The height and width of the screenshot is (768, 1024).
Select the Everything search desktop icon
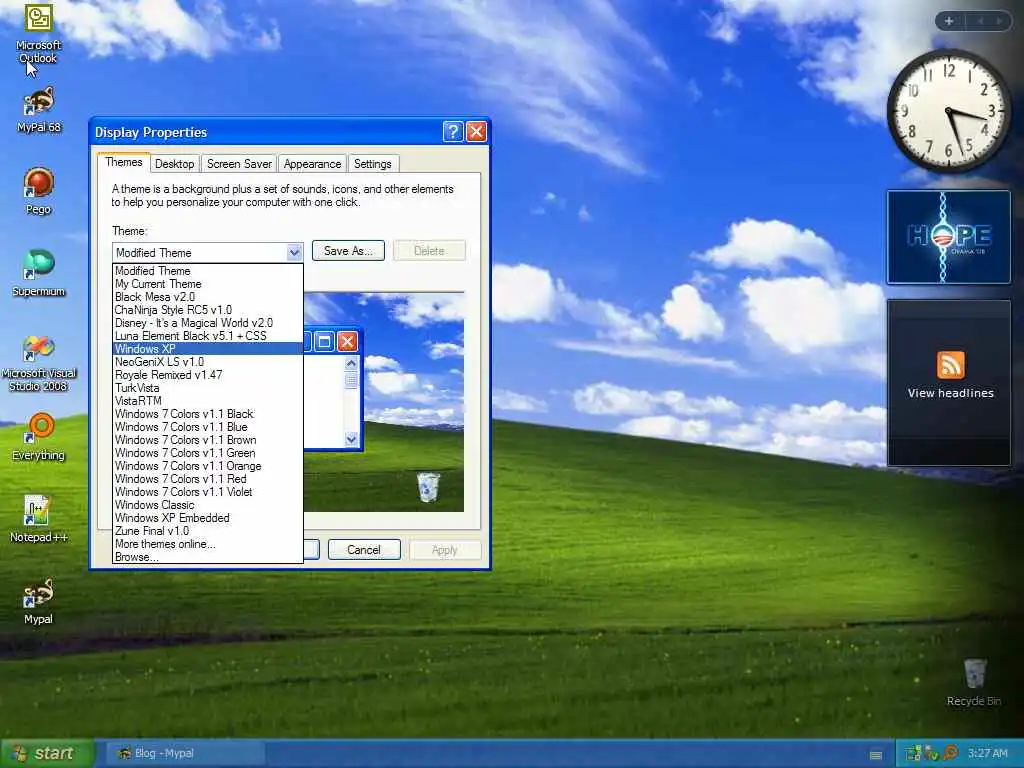(39, 436)
